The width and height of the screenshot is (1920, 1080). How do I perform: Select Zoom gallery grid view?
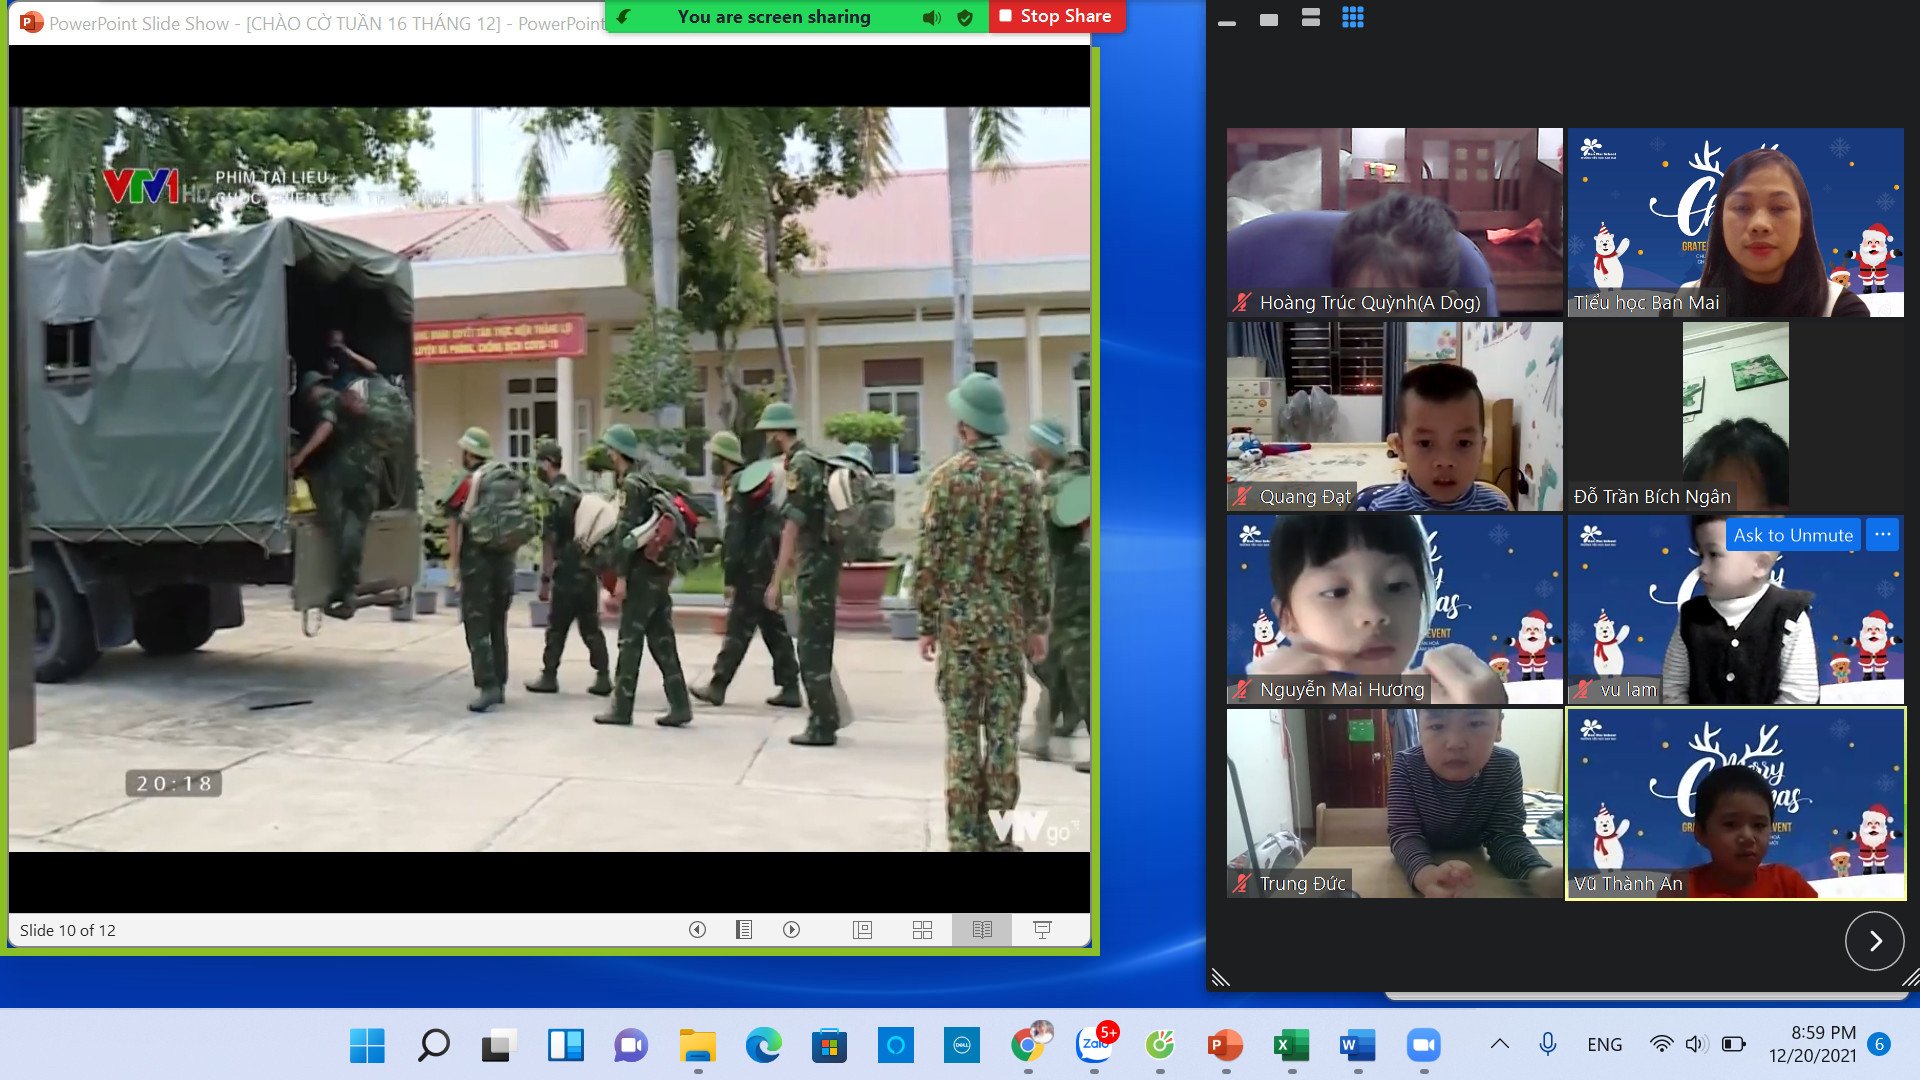(1352, 17)
